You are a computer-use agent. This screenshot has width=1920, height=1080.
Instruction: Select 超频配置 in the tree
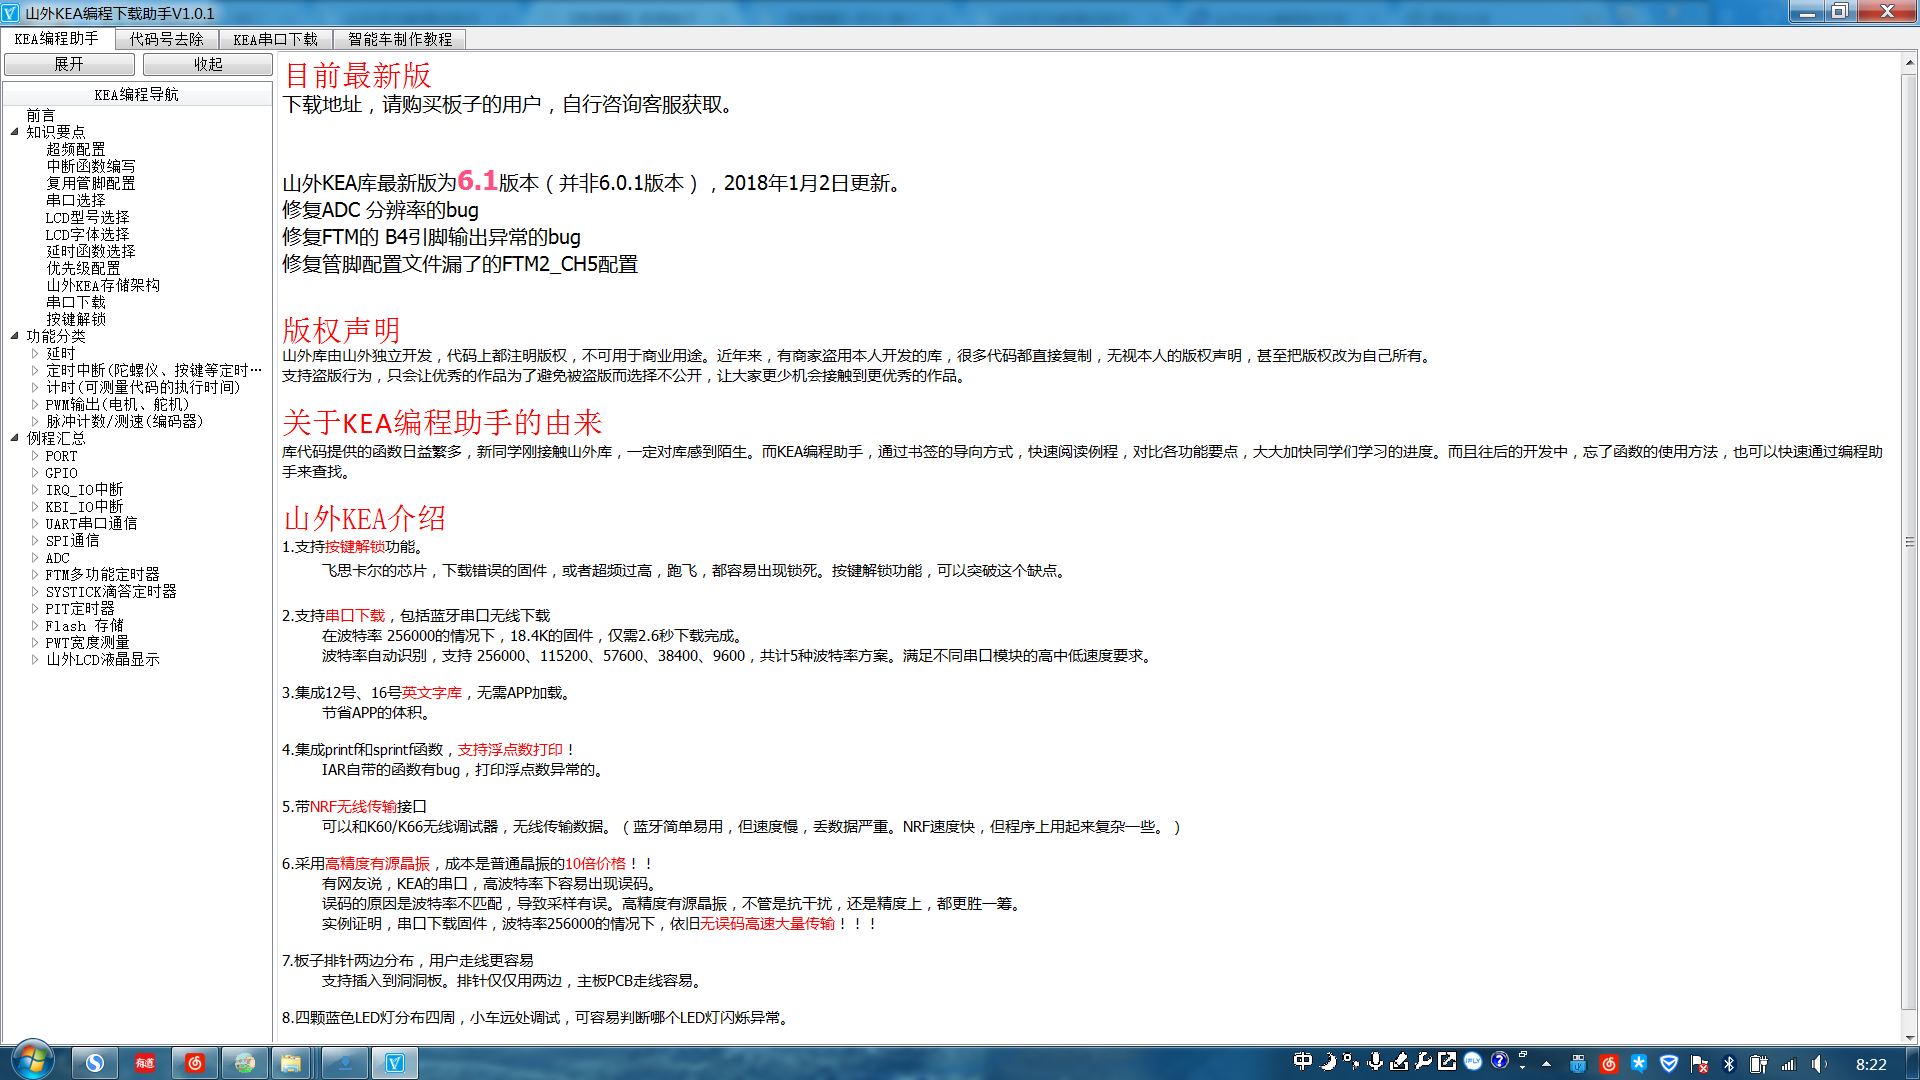point(76,149)
